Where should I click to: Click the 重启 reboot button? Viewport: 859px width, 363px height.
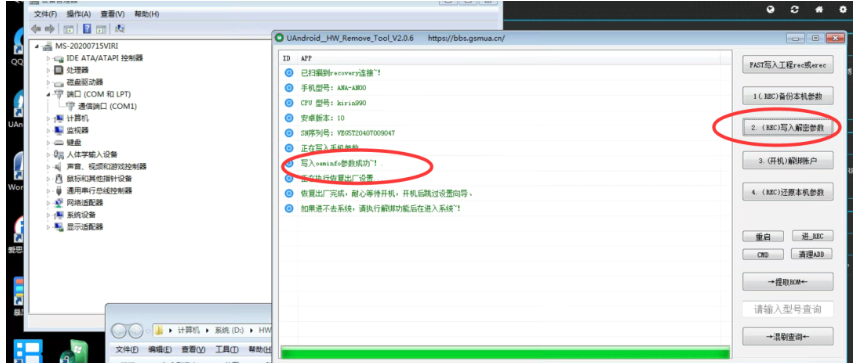[763, 237]
